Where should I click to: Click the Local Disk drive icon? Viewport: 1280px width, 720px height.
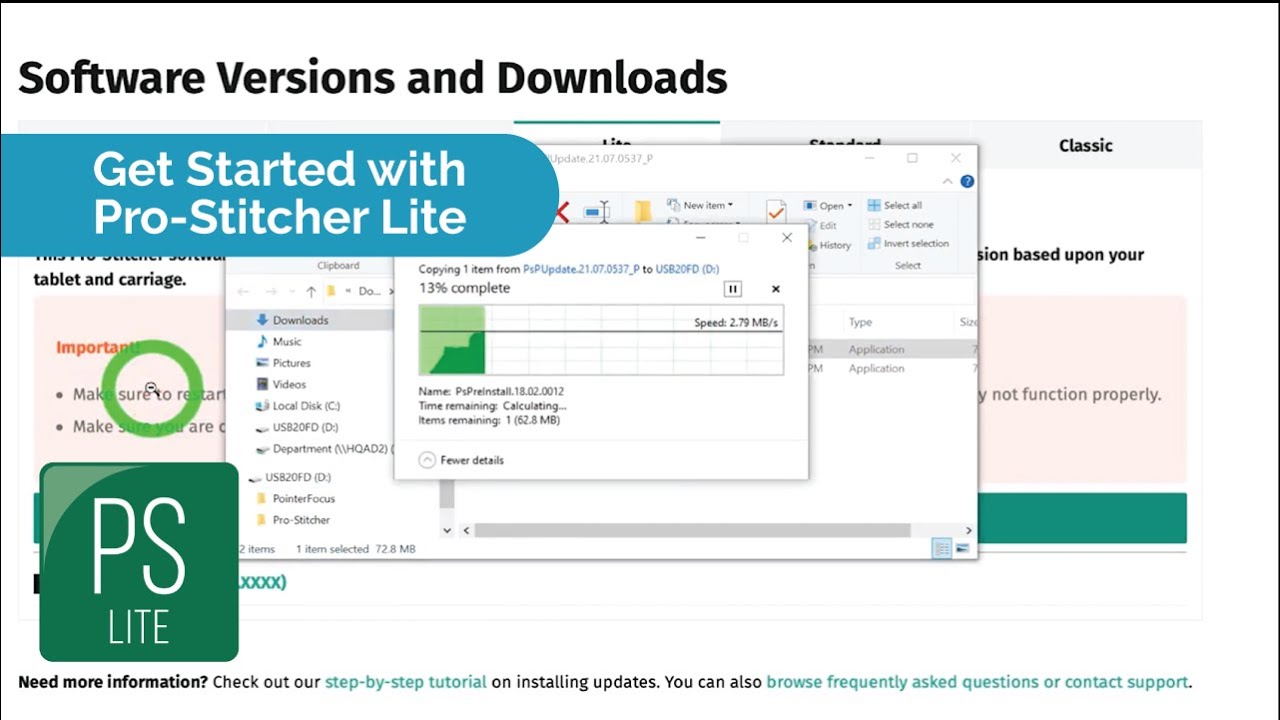click(x=262, y=406)
